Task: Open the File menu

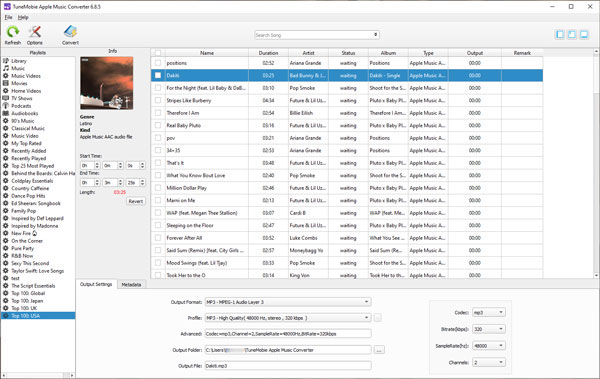Action: click(x=8, y=17)
